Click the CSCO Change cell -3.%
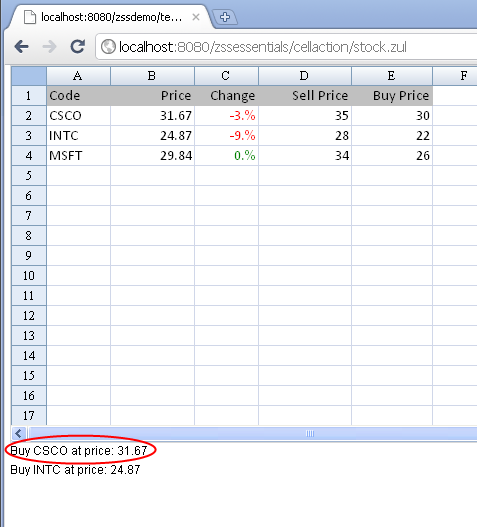Screen dimensions: 477x527 click(x=226, y=116)
